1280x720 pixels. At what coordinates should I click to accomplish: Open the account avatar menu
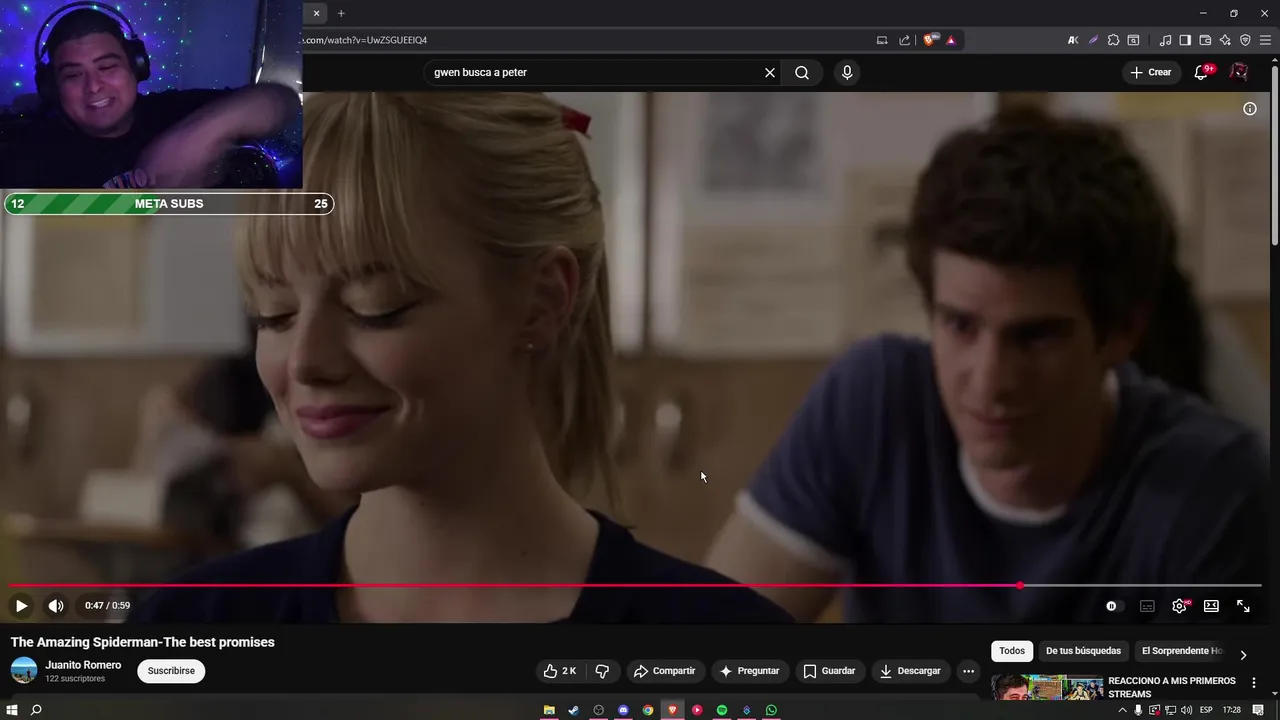[1239, 72]
